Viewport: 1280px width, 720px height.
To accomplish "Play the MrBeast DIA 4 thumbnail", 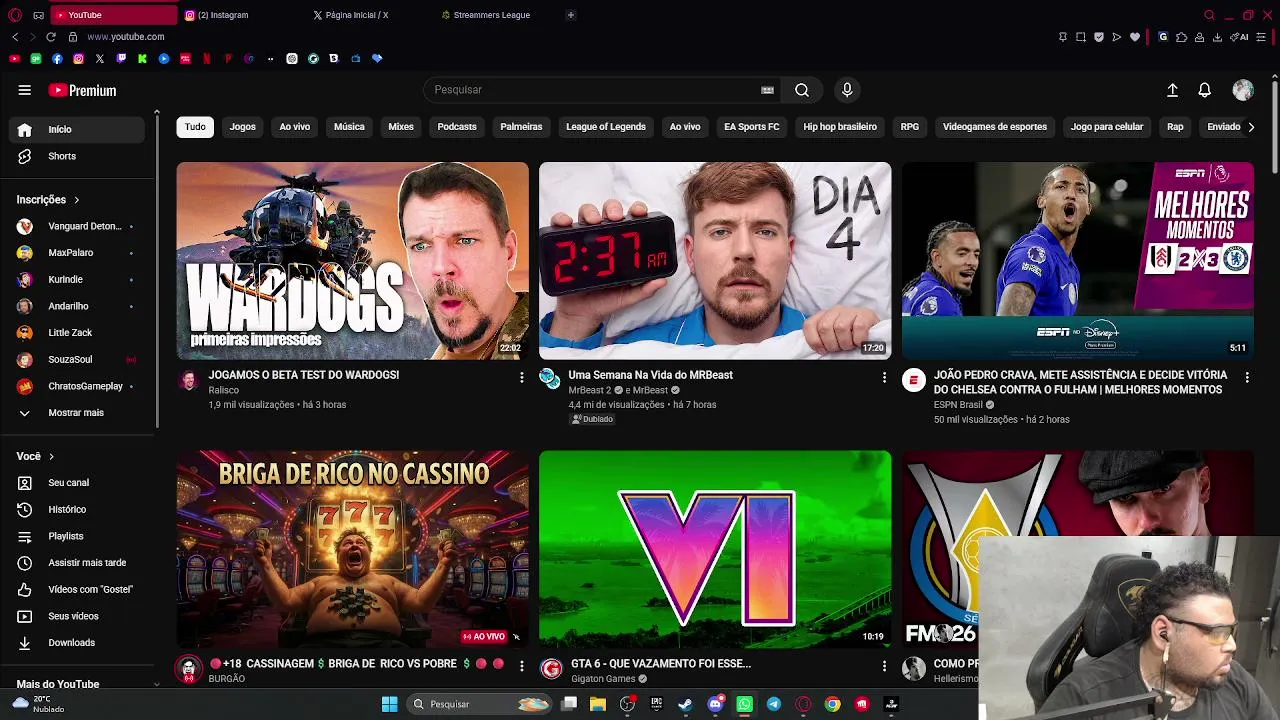I will (715, 261).
